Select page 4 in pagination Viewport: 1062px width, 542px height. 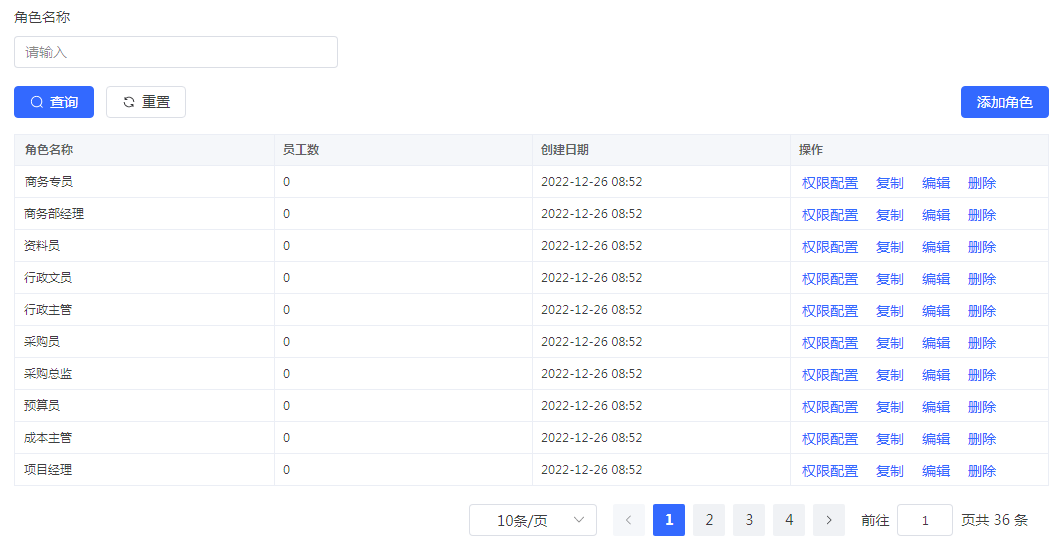coord(789,520)
